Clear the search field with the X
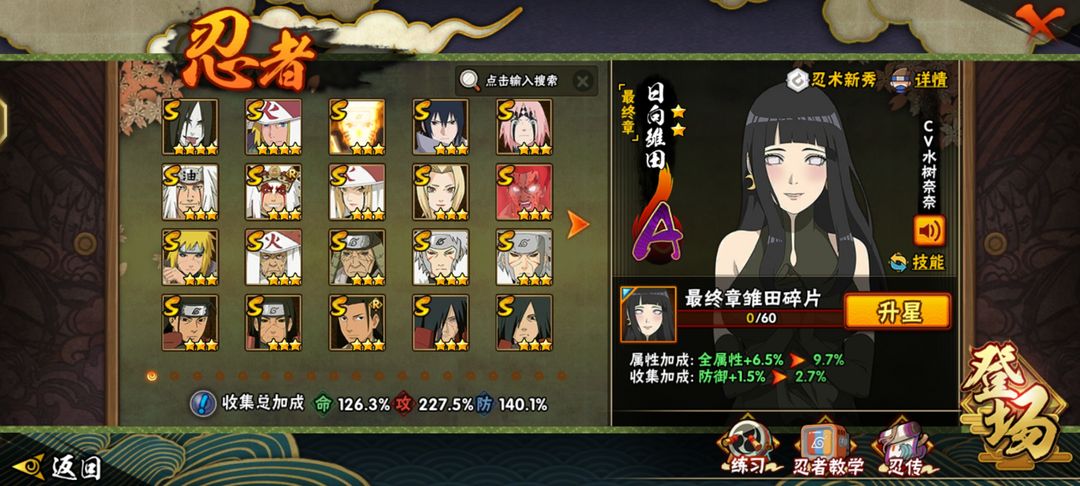This screenshot has height=486, width=1080. [x=583, y=81]
